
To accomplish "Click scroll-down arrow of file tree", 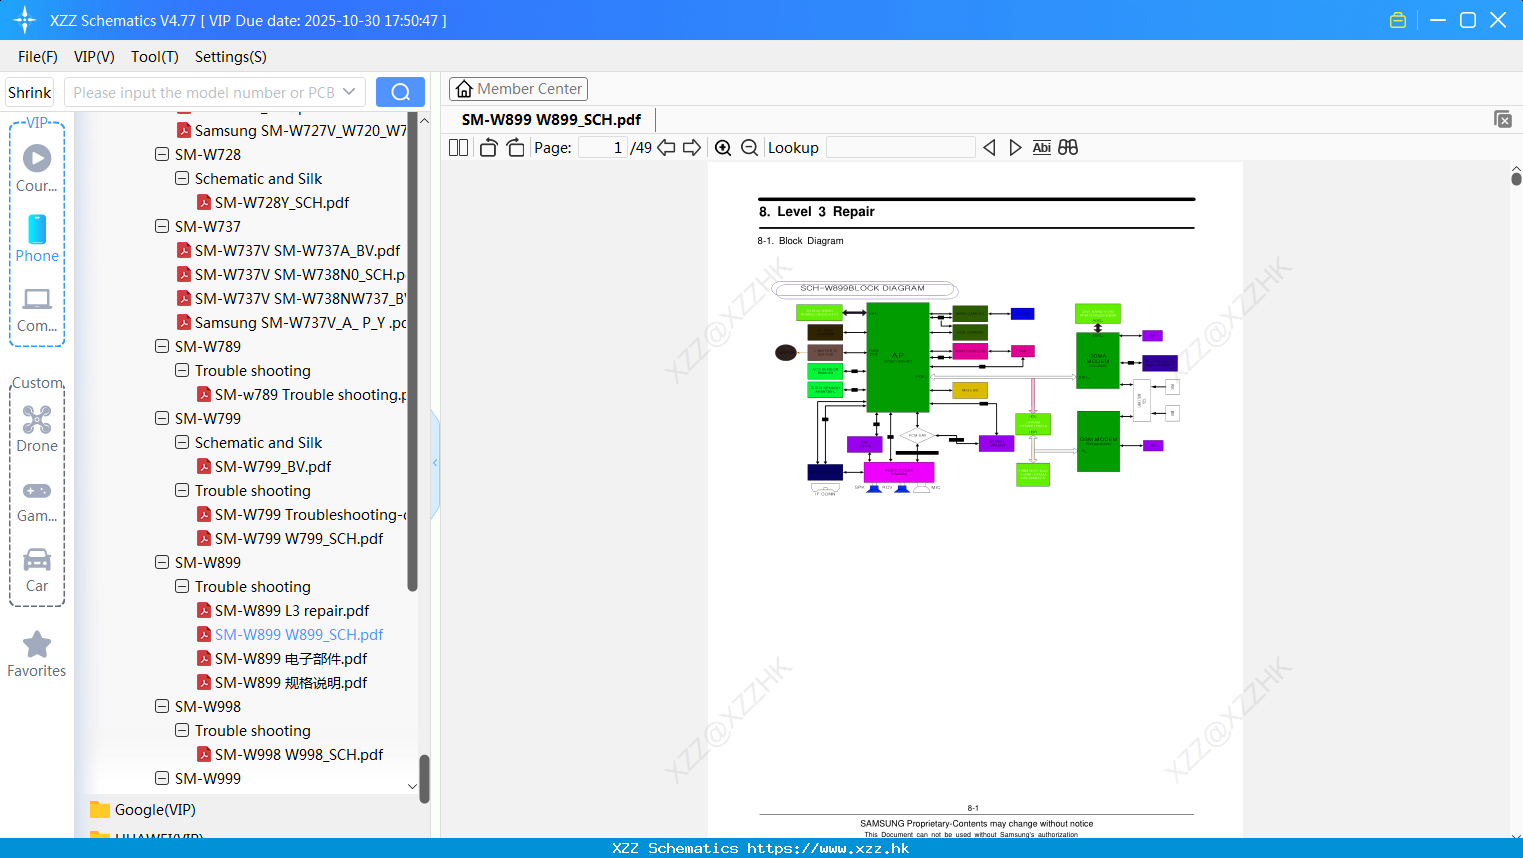I will point(412,786).
